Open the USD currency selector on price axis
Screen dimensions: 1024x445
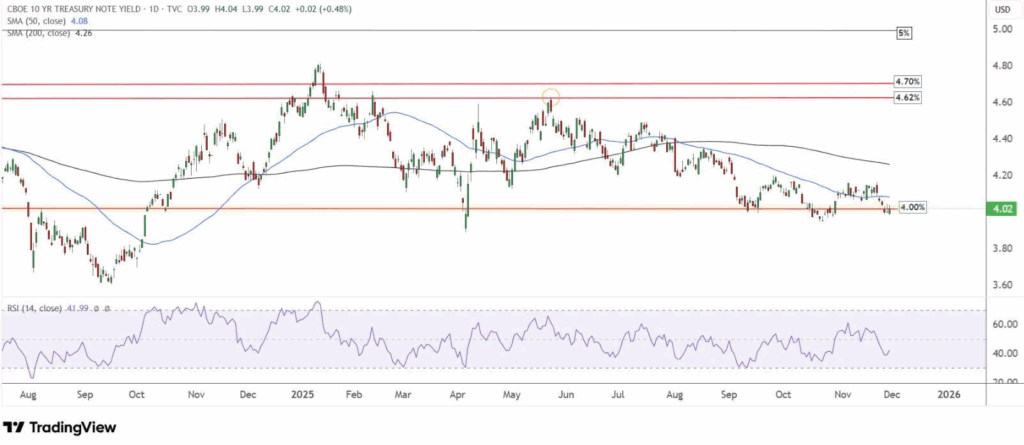point(1000,9)
